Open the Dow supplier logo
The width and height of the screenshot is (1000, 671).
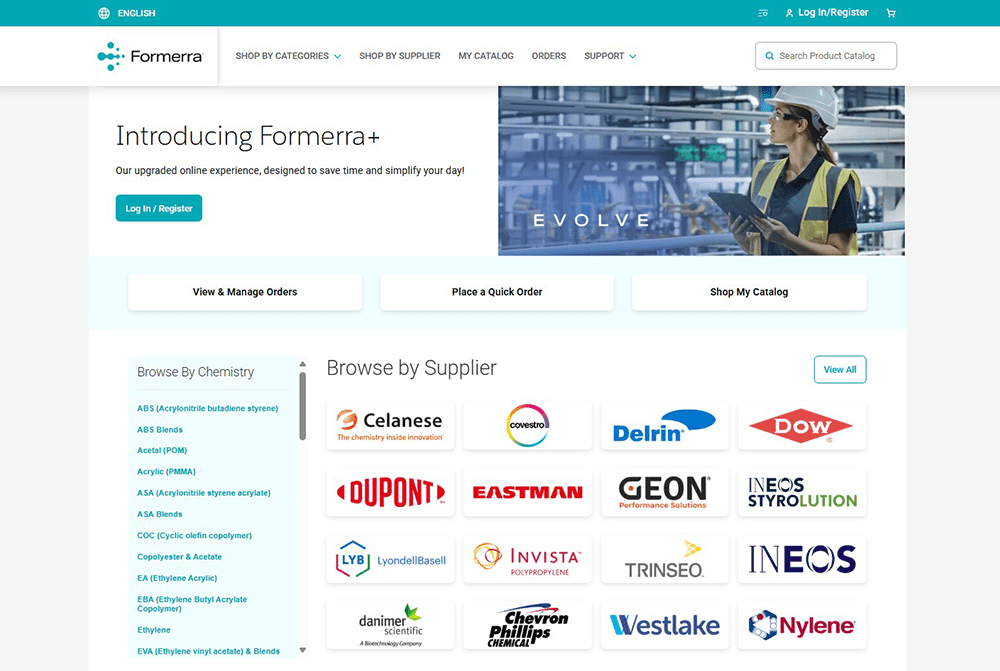click(x=802, y=425)
